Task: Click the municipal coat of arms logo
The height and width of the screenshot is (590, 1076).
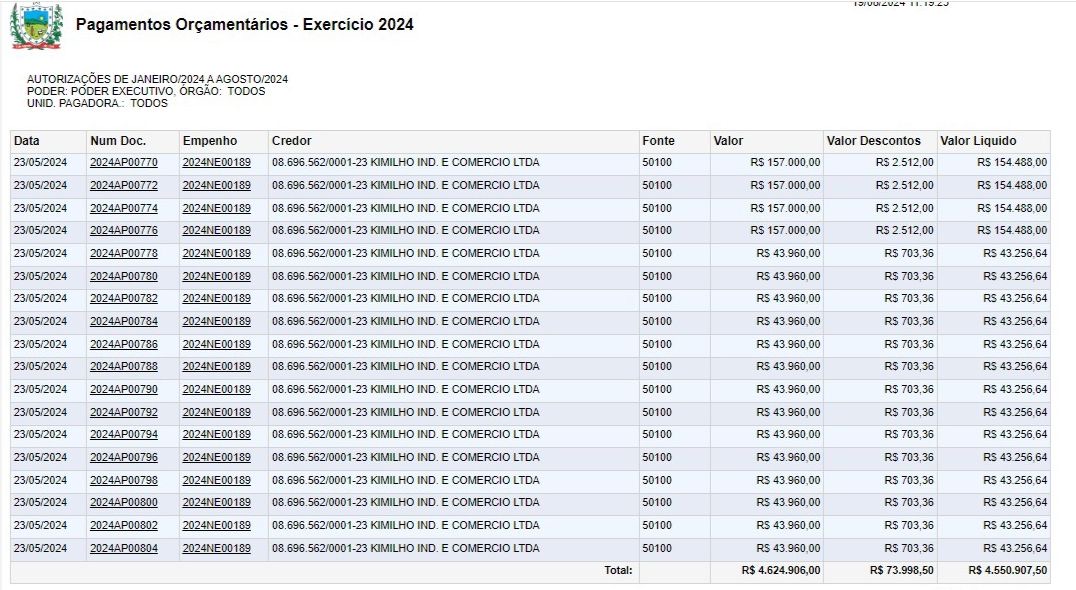Action: coord(36,26)
